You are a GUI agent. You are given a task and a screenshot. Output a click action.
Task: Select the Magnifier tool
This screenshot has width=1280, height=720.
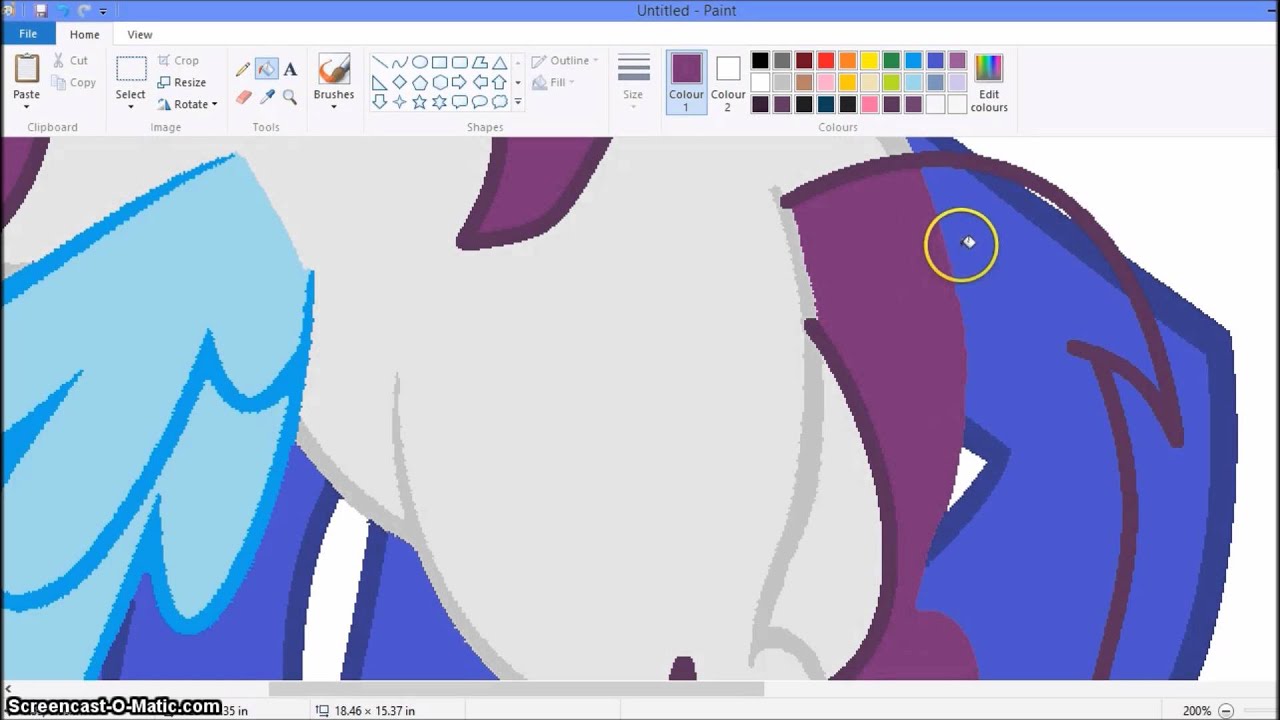(290, 97)
